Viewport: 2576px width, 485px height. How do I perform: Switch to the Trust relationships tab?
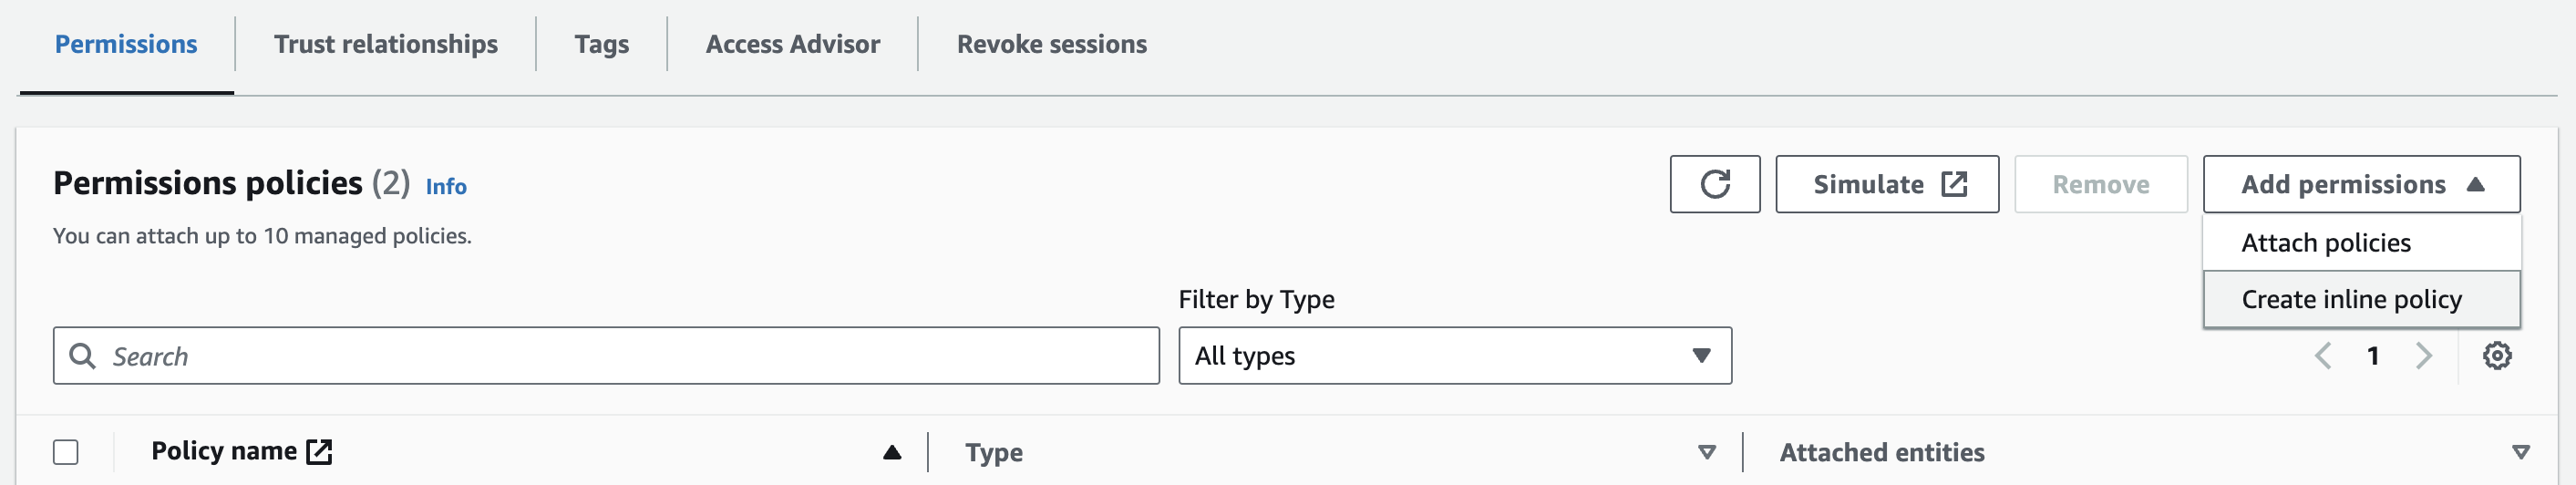(386, 44)
